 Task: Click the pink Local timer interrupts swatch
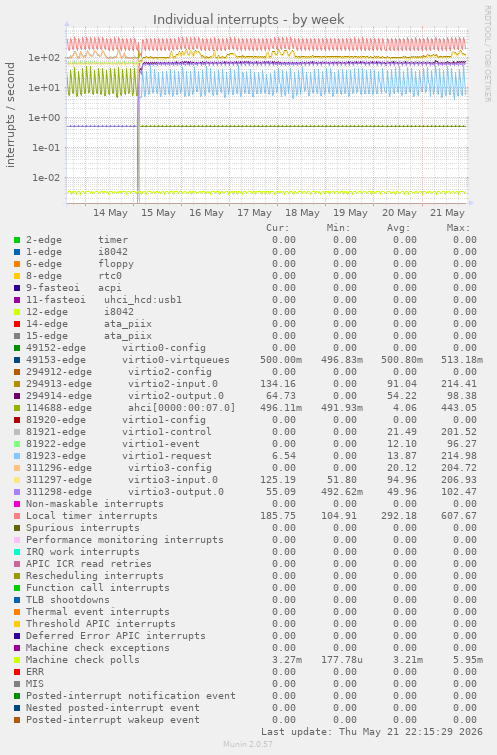point(17,516)
